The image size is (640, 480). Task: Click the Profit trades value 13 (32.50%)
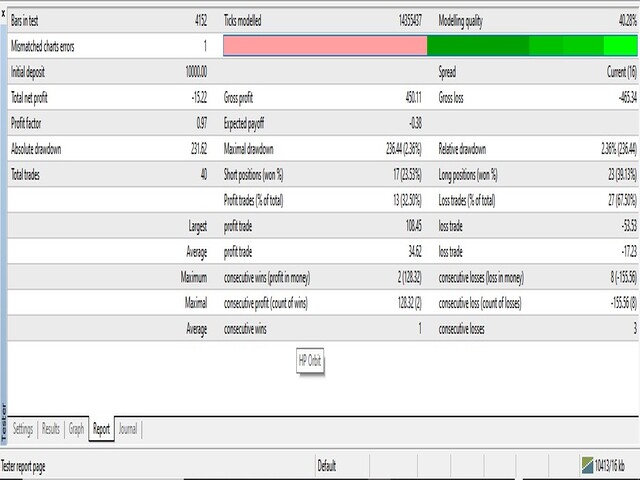coord(407,200)
